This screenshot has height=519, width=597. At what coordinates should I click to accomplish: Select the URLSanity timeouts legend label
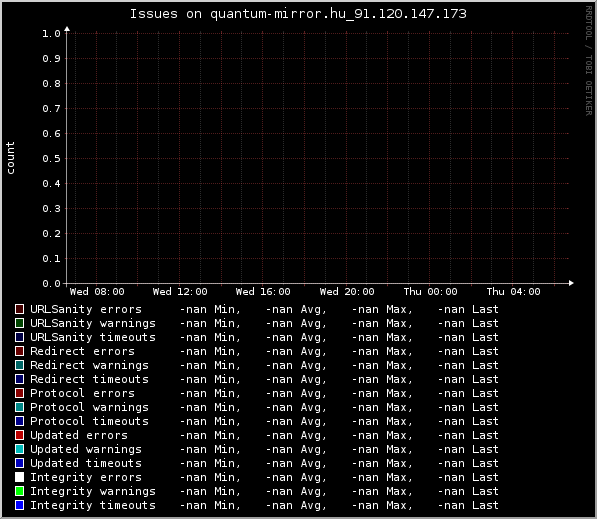(x=93, y=337)
